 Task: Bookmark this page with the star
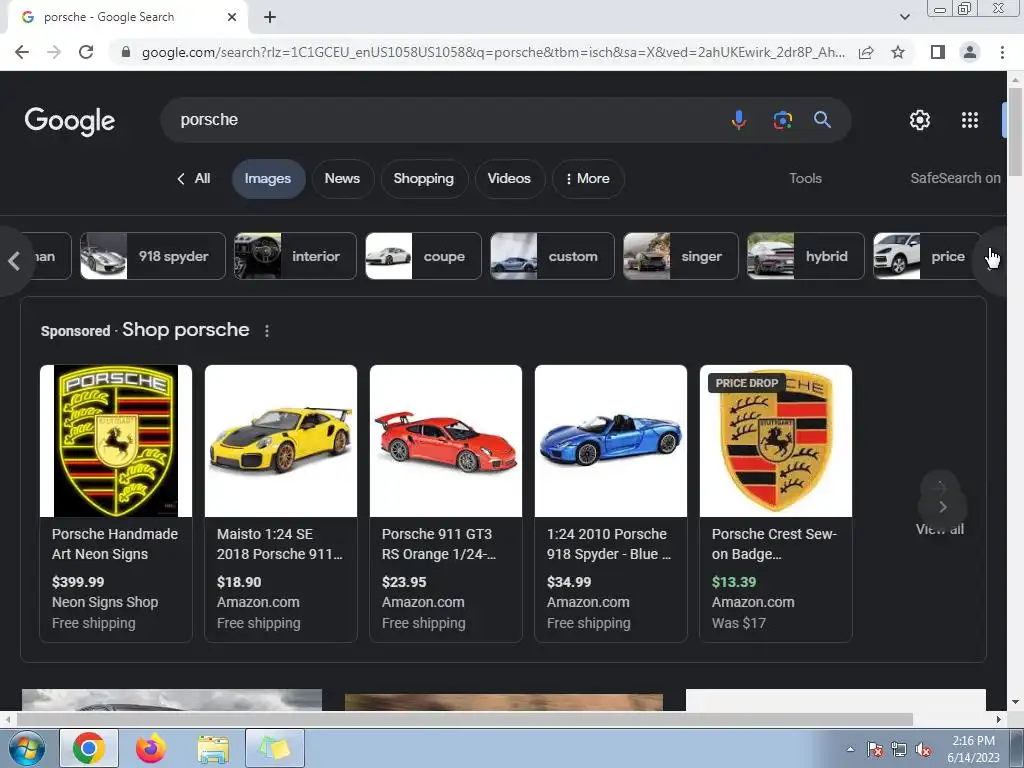point(898,52)
